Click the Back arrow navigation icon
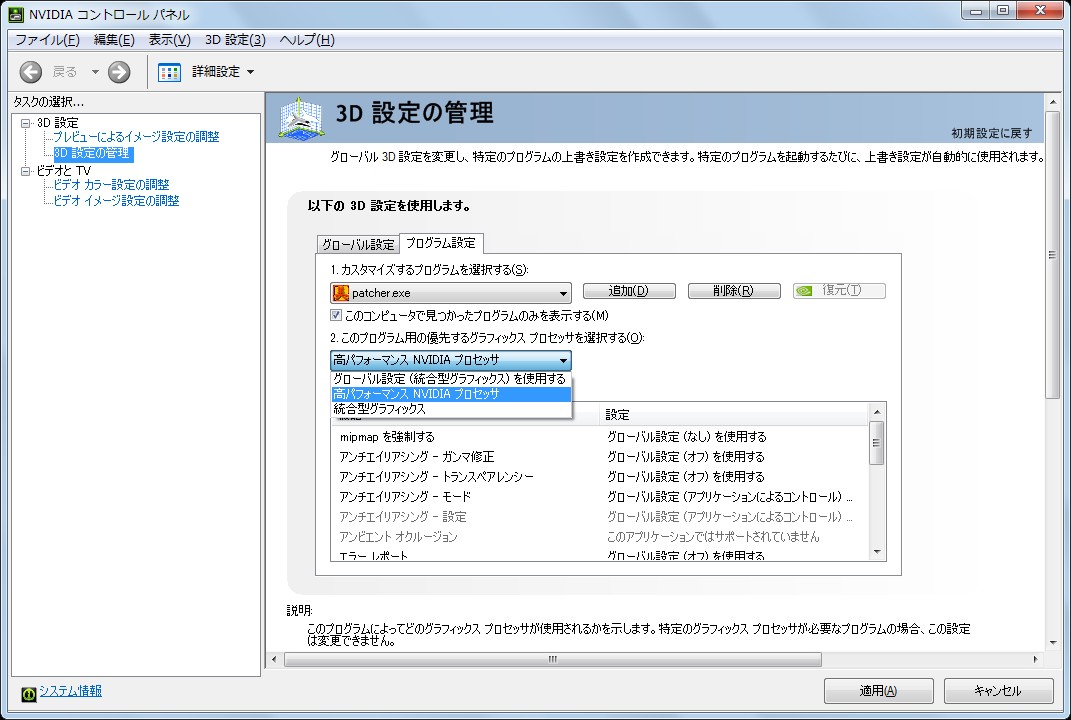 tap(31, 72)
